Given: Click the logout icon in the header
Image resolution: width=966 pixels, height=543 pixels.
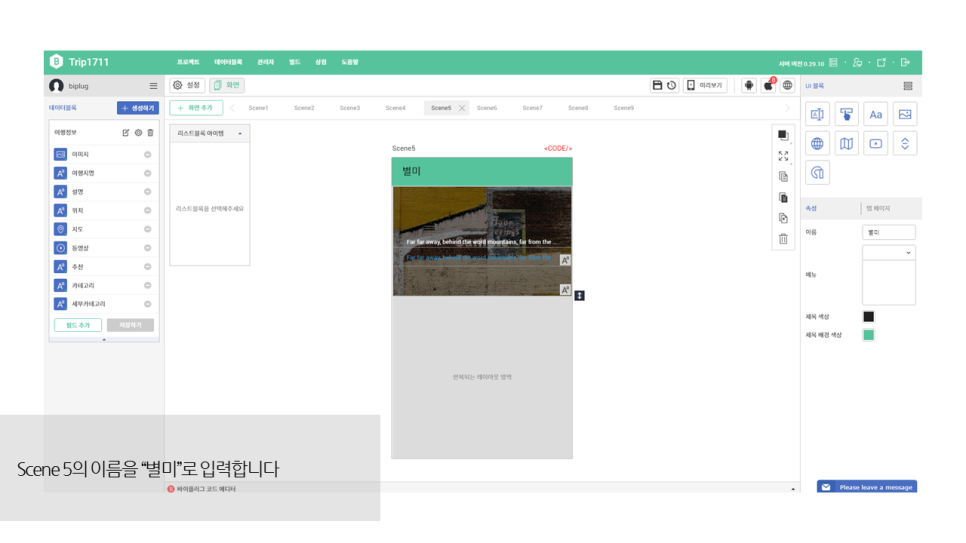Looking at the screenshot, I should [905, 62].
